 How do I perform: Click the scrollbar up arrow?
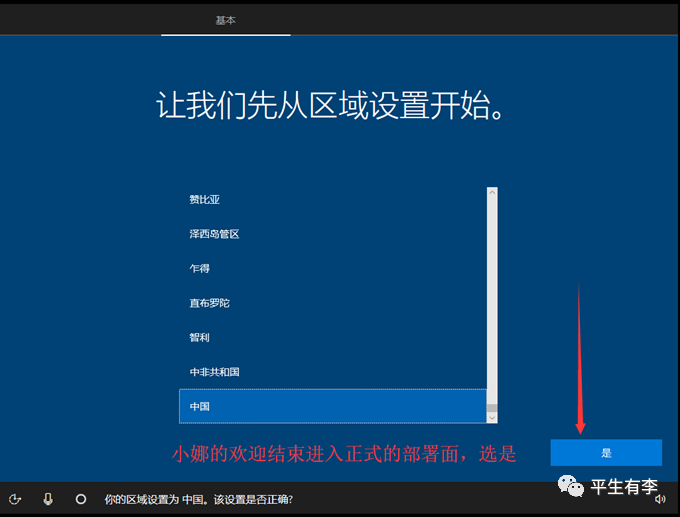pyautogui.click(x=492, y=192)
